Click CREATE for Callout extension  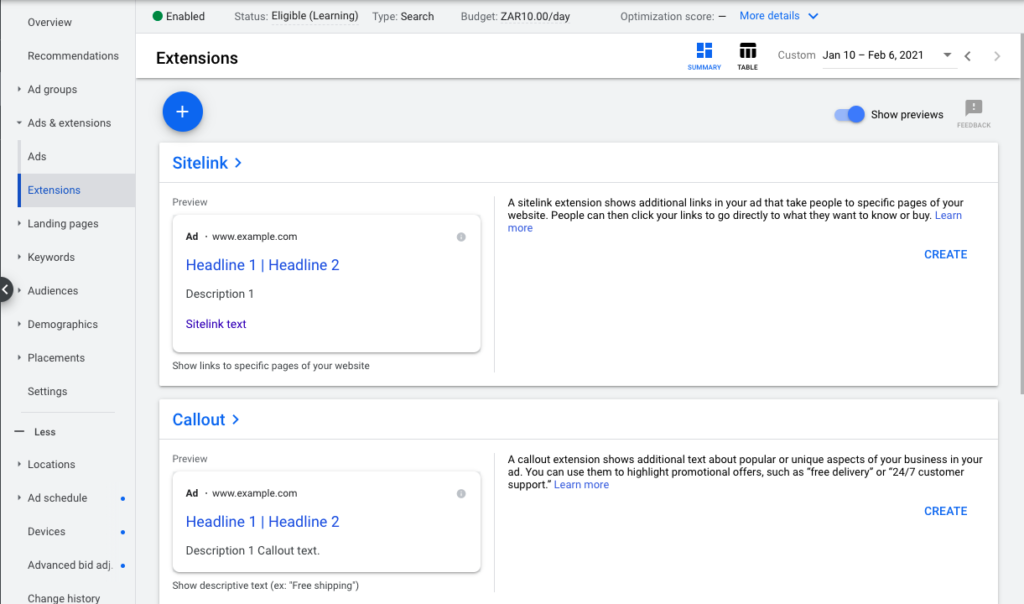pyautogui.click(x=945, y=511)
